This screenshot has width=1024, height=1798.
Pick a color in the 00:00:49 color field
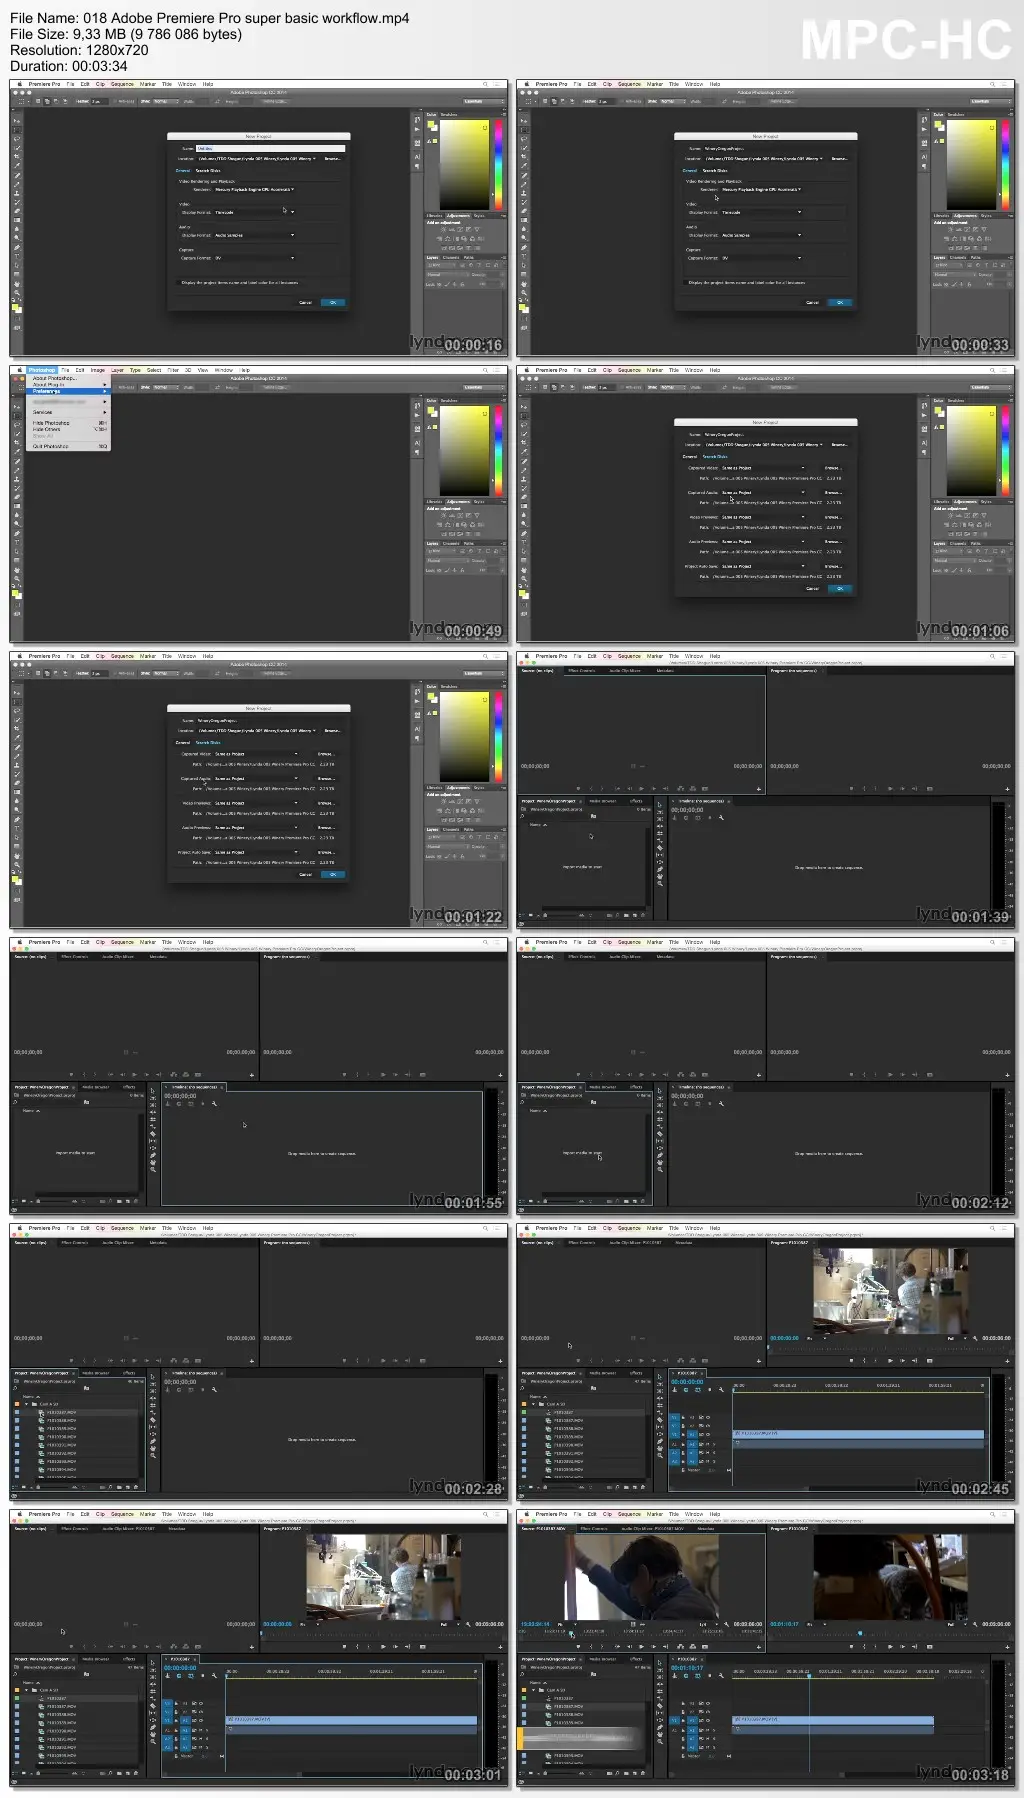(465, 451)
